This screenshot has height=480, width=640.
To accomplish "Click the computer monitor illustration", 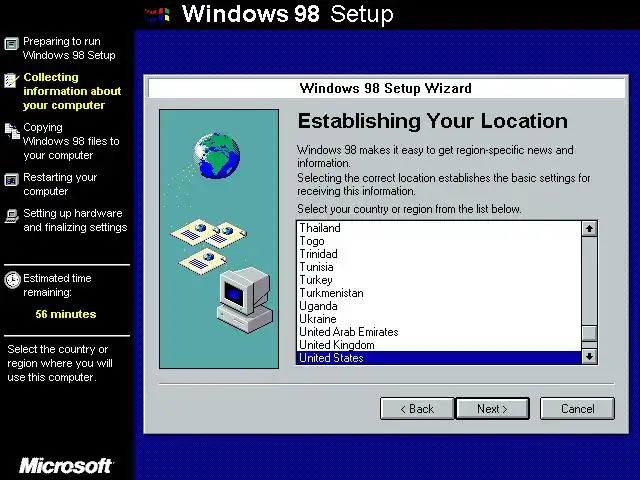I will (245, 299).
